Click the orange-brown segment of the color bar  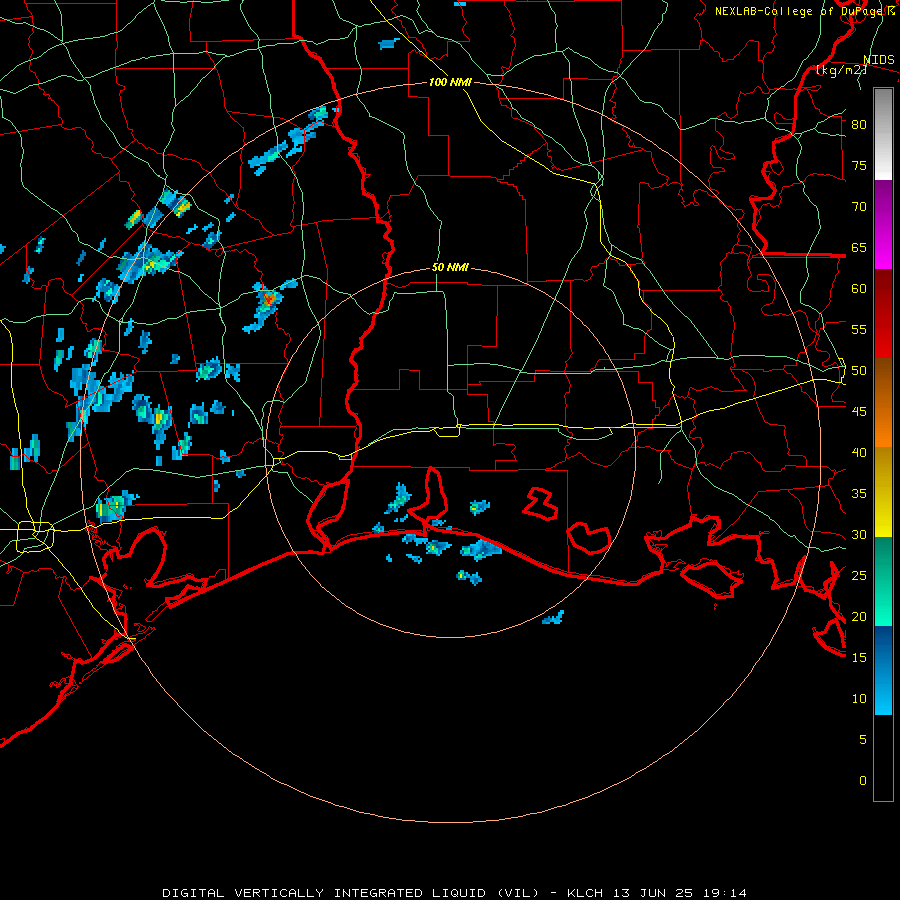(x=883, y=403)
